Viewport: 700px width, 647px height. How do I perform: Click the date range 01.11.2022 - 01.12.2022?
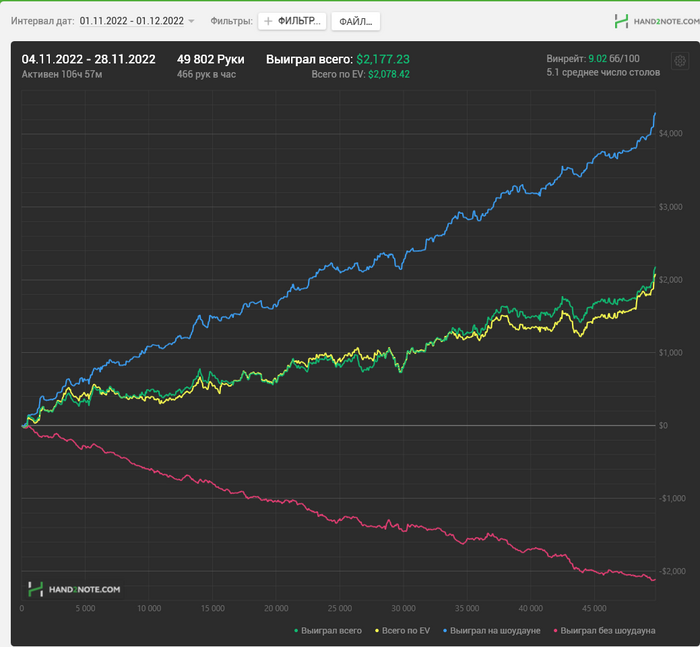click(132, 21)
